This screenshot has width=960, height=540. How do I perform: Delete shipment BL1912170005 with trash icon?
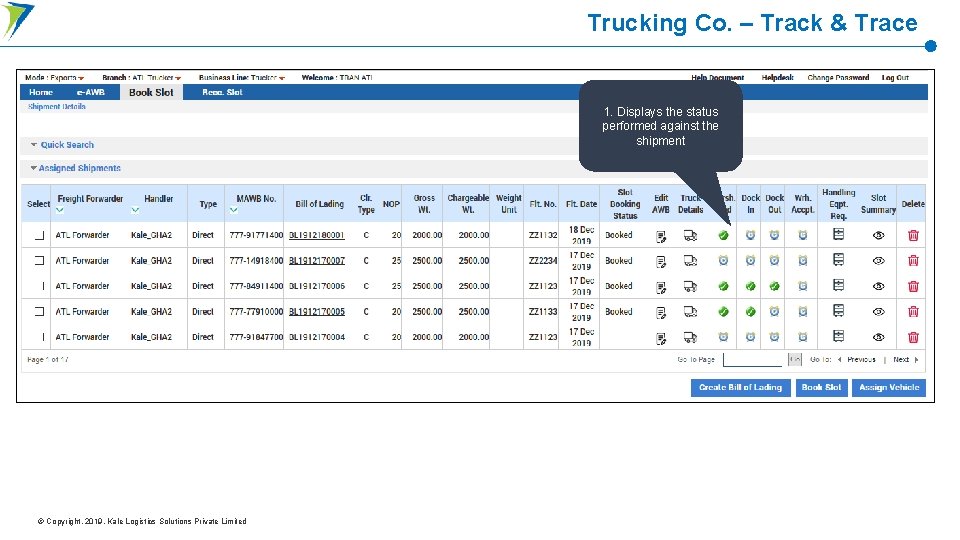coord(913,312)
